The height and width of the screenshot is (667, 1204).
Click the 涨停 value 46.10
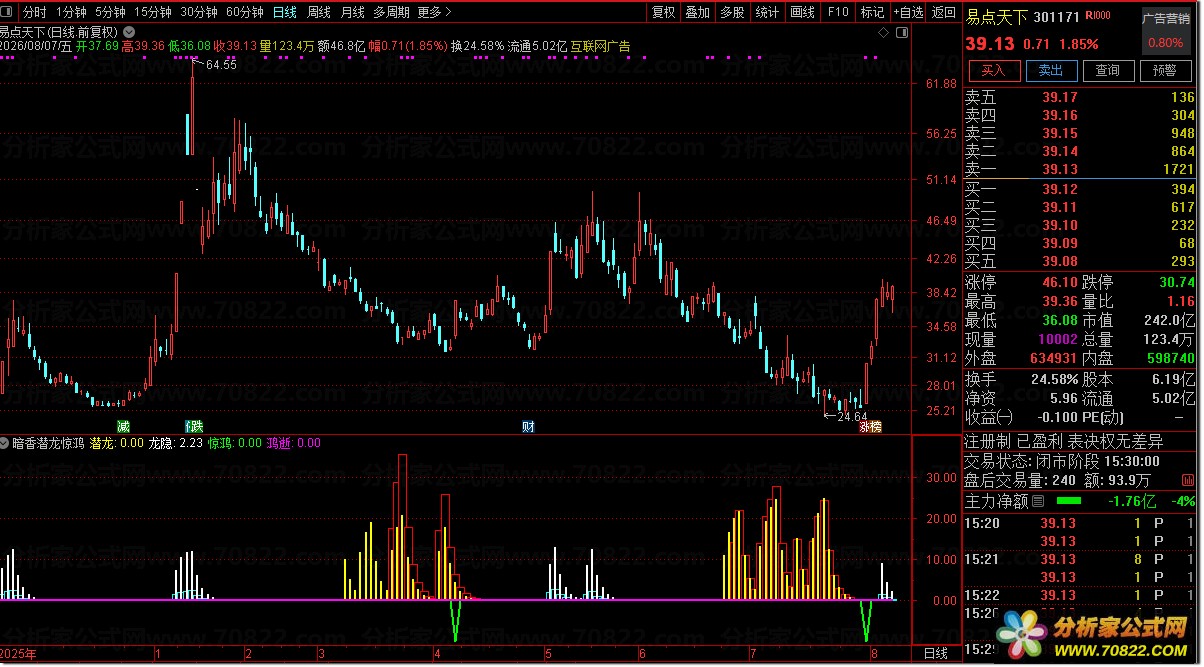pos(1060,283)
